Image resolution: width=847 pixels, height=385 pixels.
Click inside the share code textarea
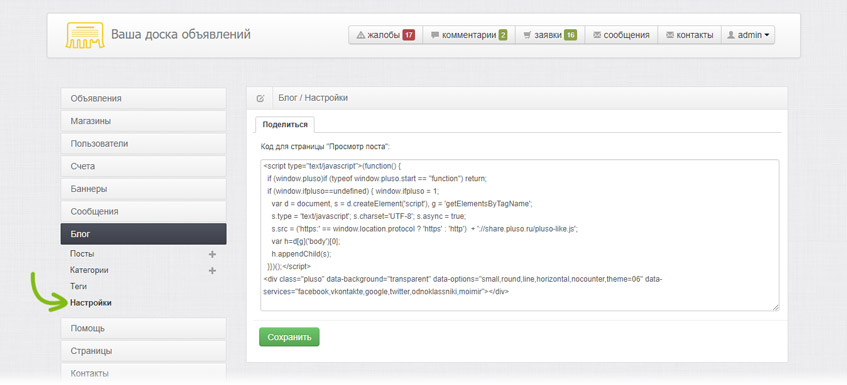520,235
